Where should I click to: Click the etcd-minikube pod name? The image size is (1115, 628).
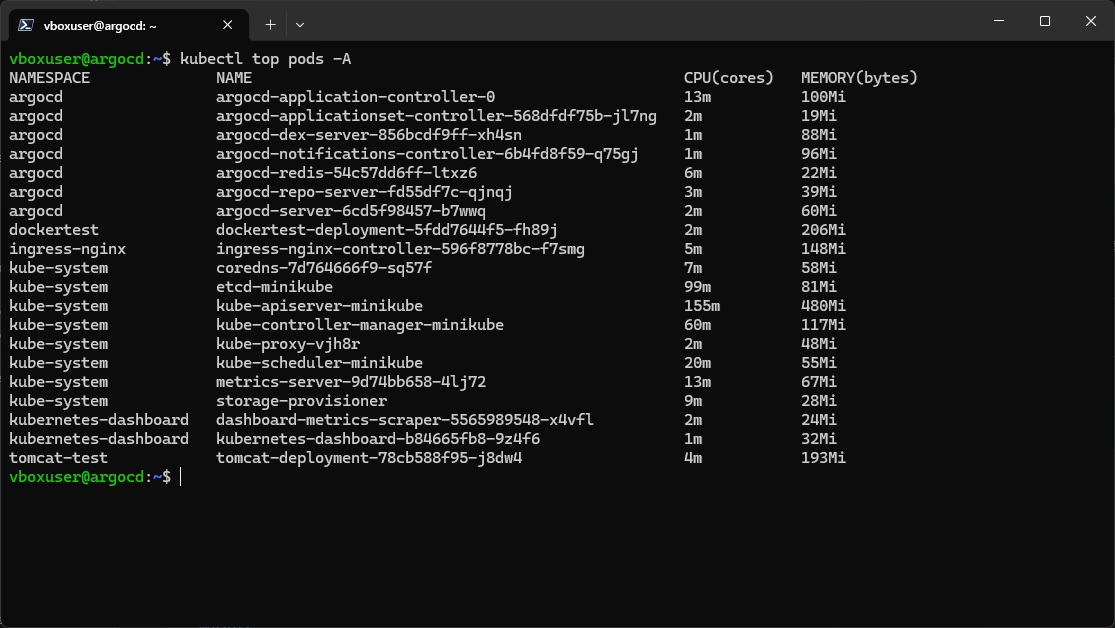[x=274, y=287]
